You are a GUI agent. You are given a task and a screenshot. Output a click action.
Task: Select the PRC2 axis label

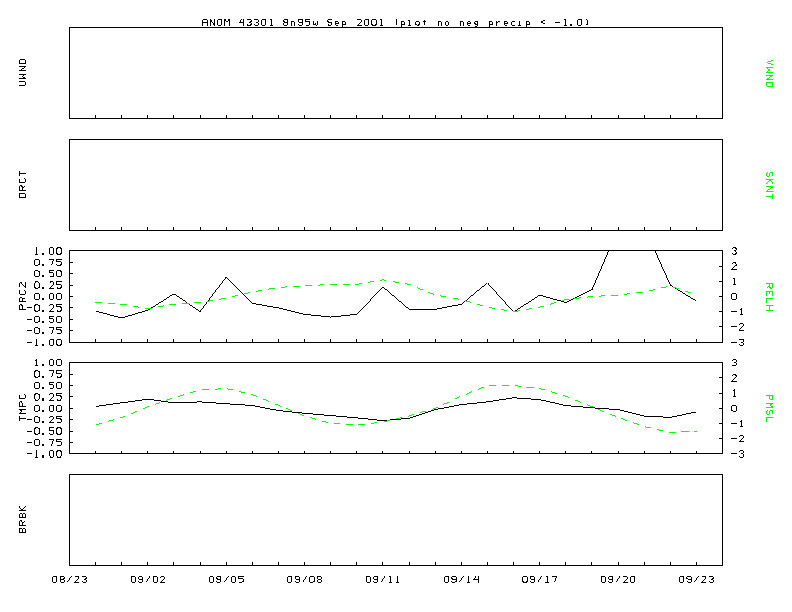(22, 296)
